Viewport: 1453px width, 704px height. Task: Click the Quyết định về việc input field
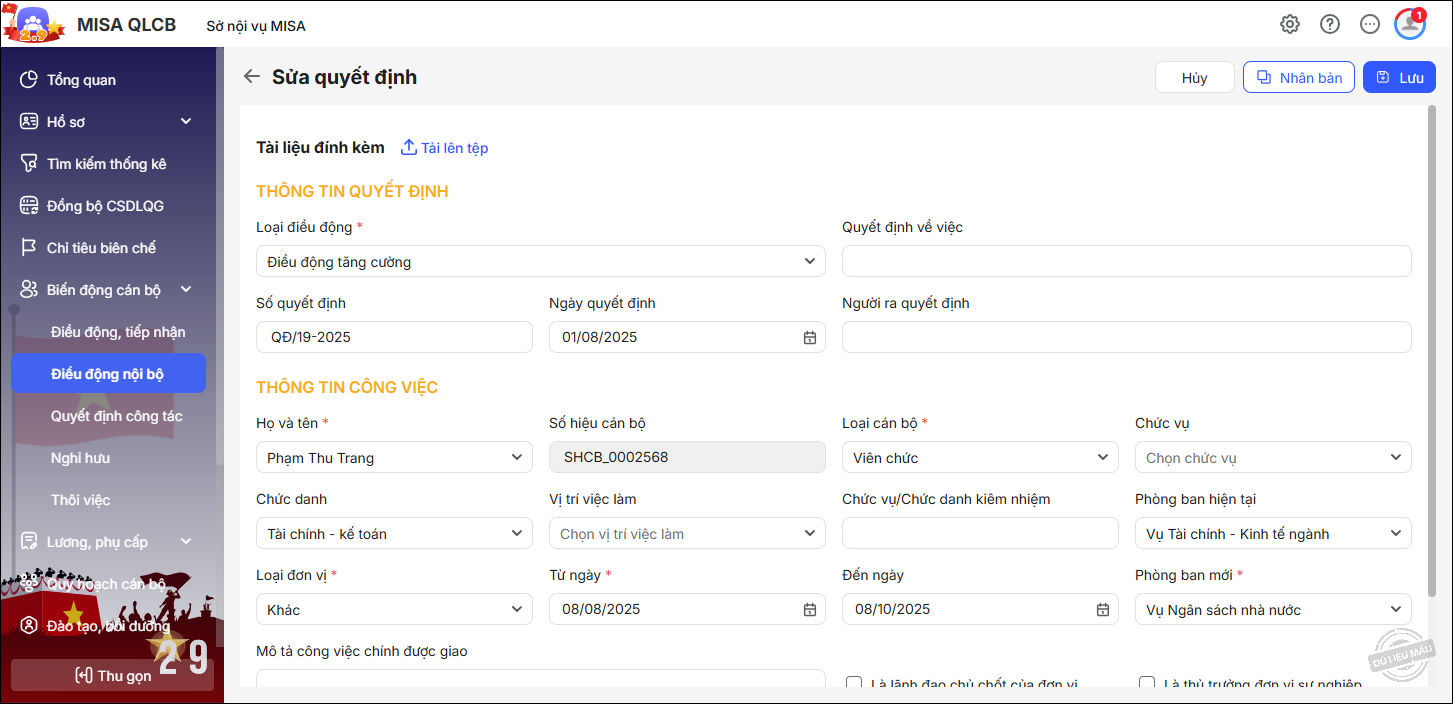[x=1126, y=262]
